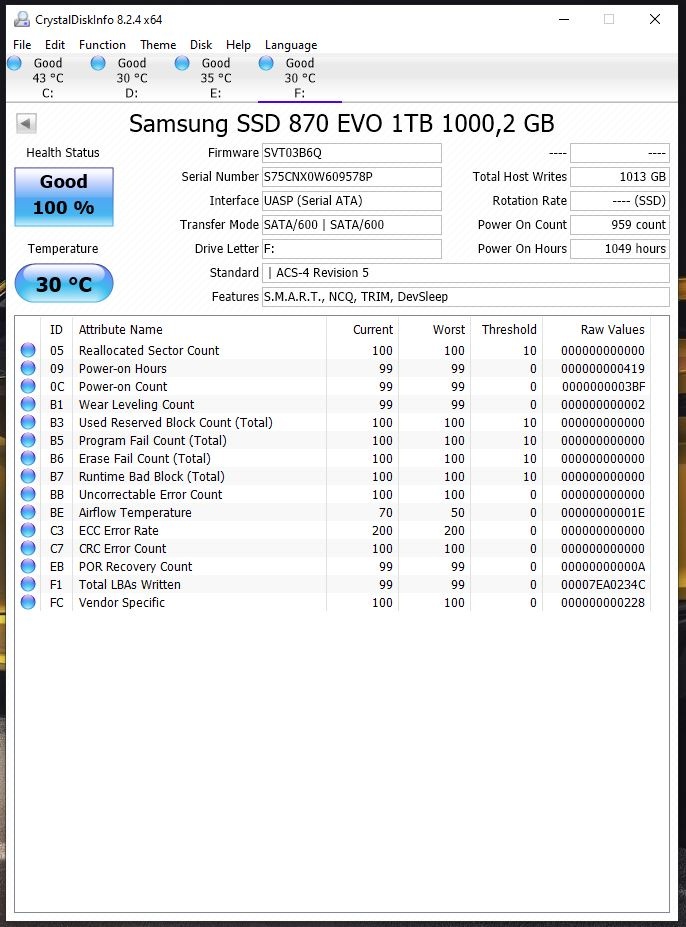Switch to drive E: tab showing 35 °C
The width and height of the screenshot is (686, 927).
click(x=215, y=78)
